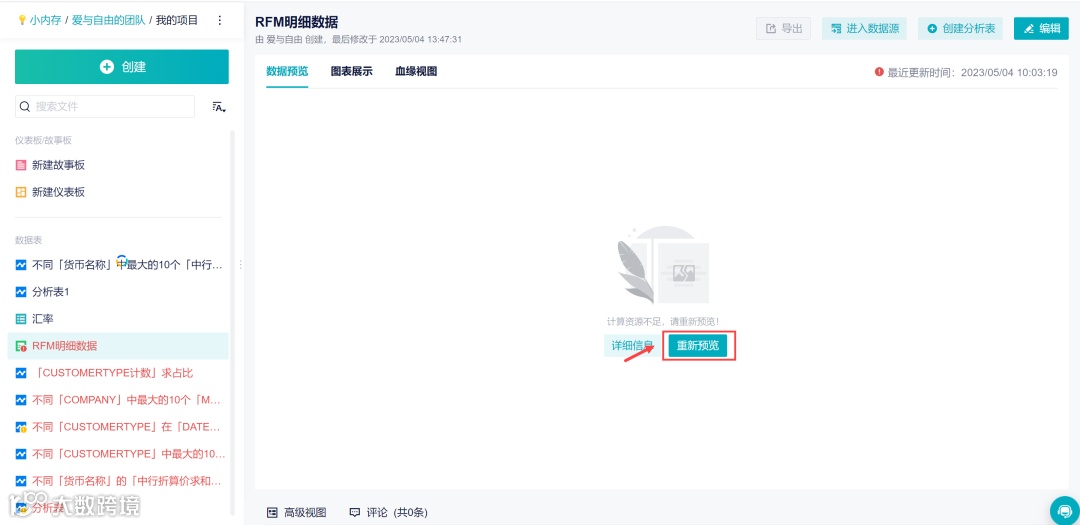
Task: Click the 最近更新时间 timestamp text
Action: click(972, 72)
